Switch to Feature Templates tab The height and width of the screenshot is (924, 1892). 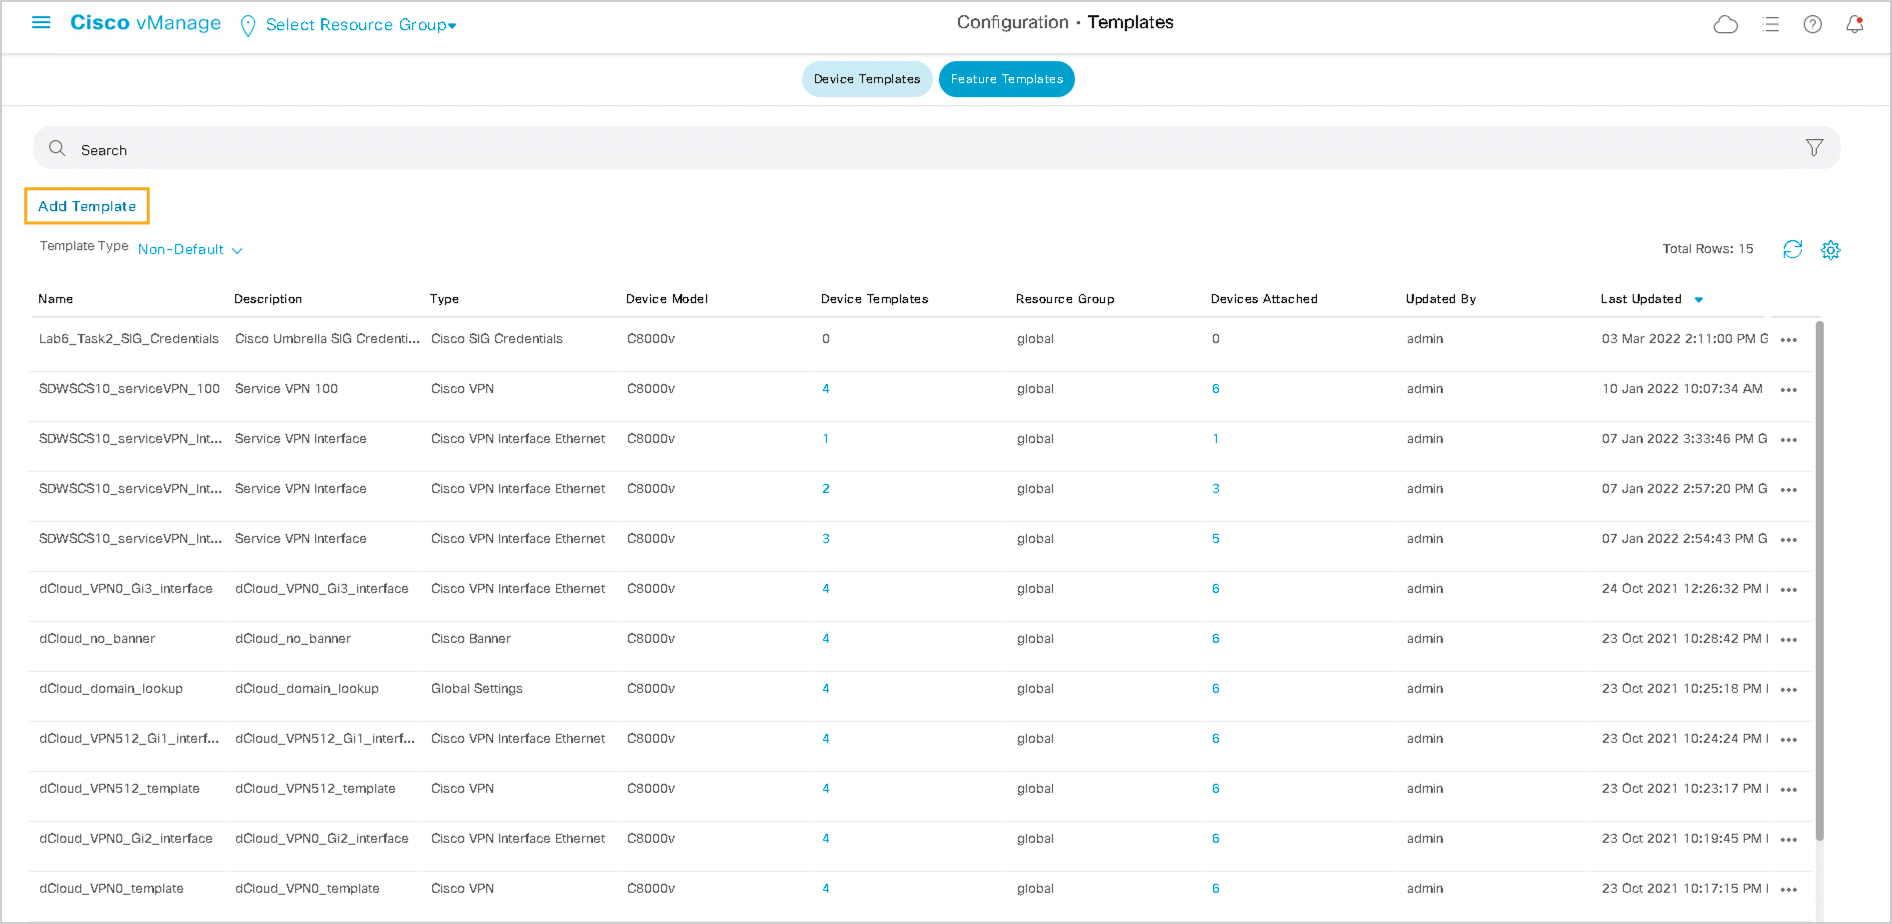1007,79
